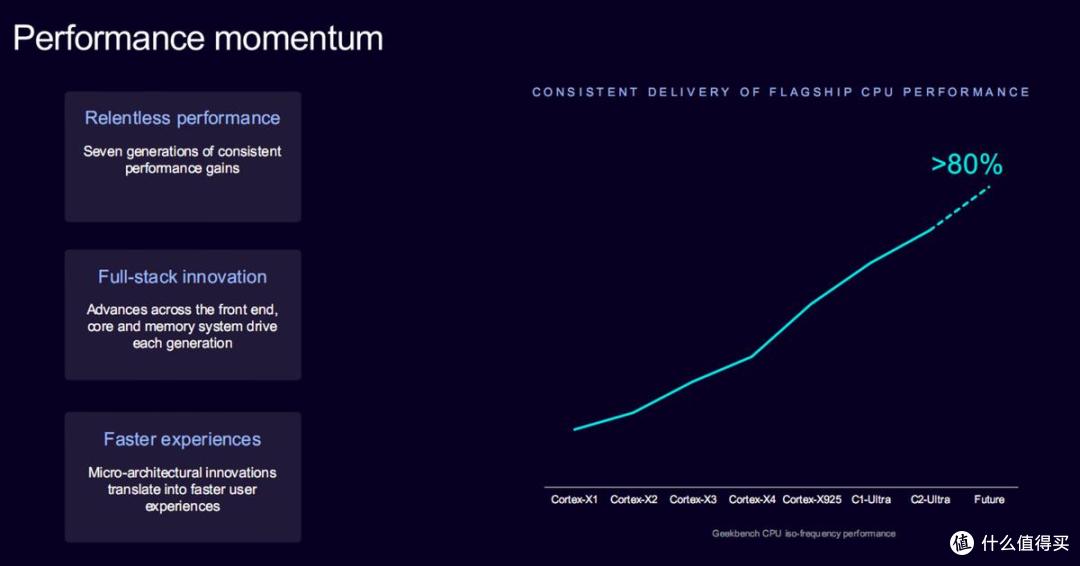Viewport: 1080px width, 566px height.
Task: Click the Performance momentum slide title
Action: pos(198,39)
